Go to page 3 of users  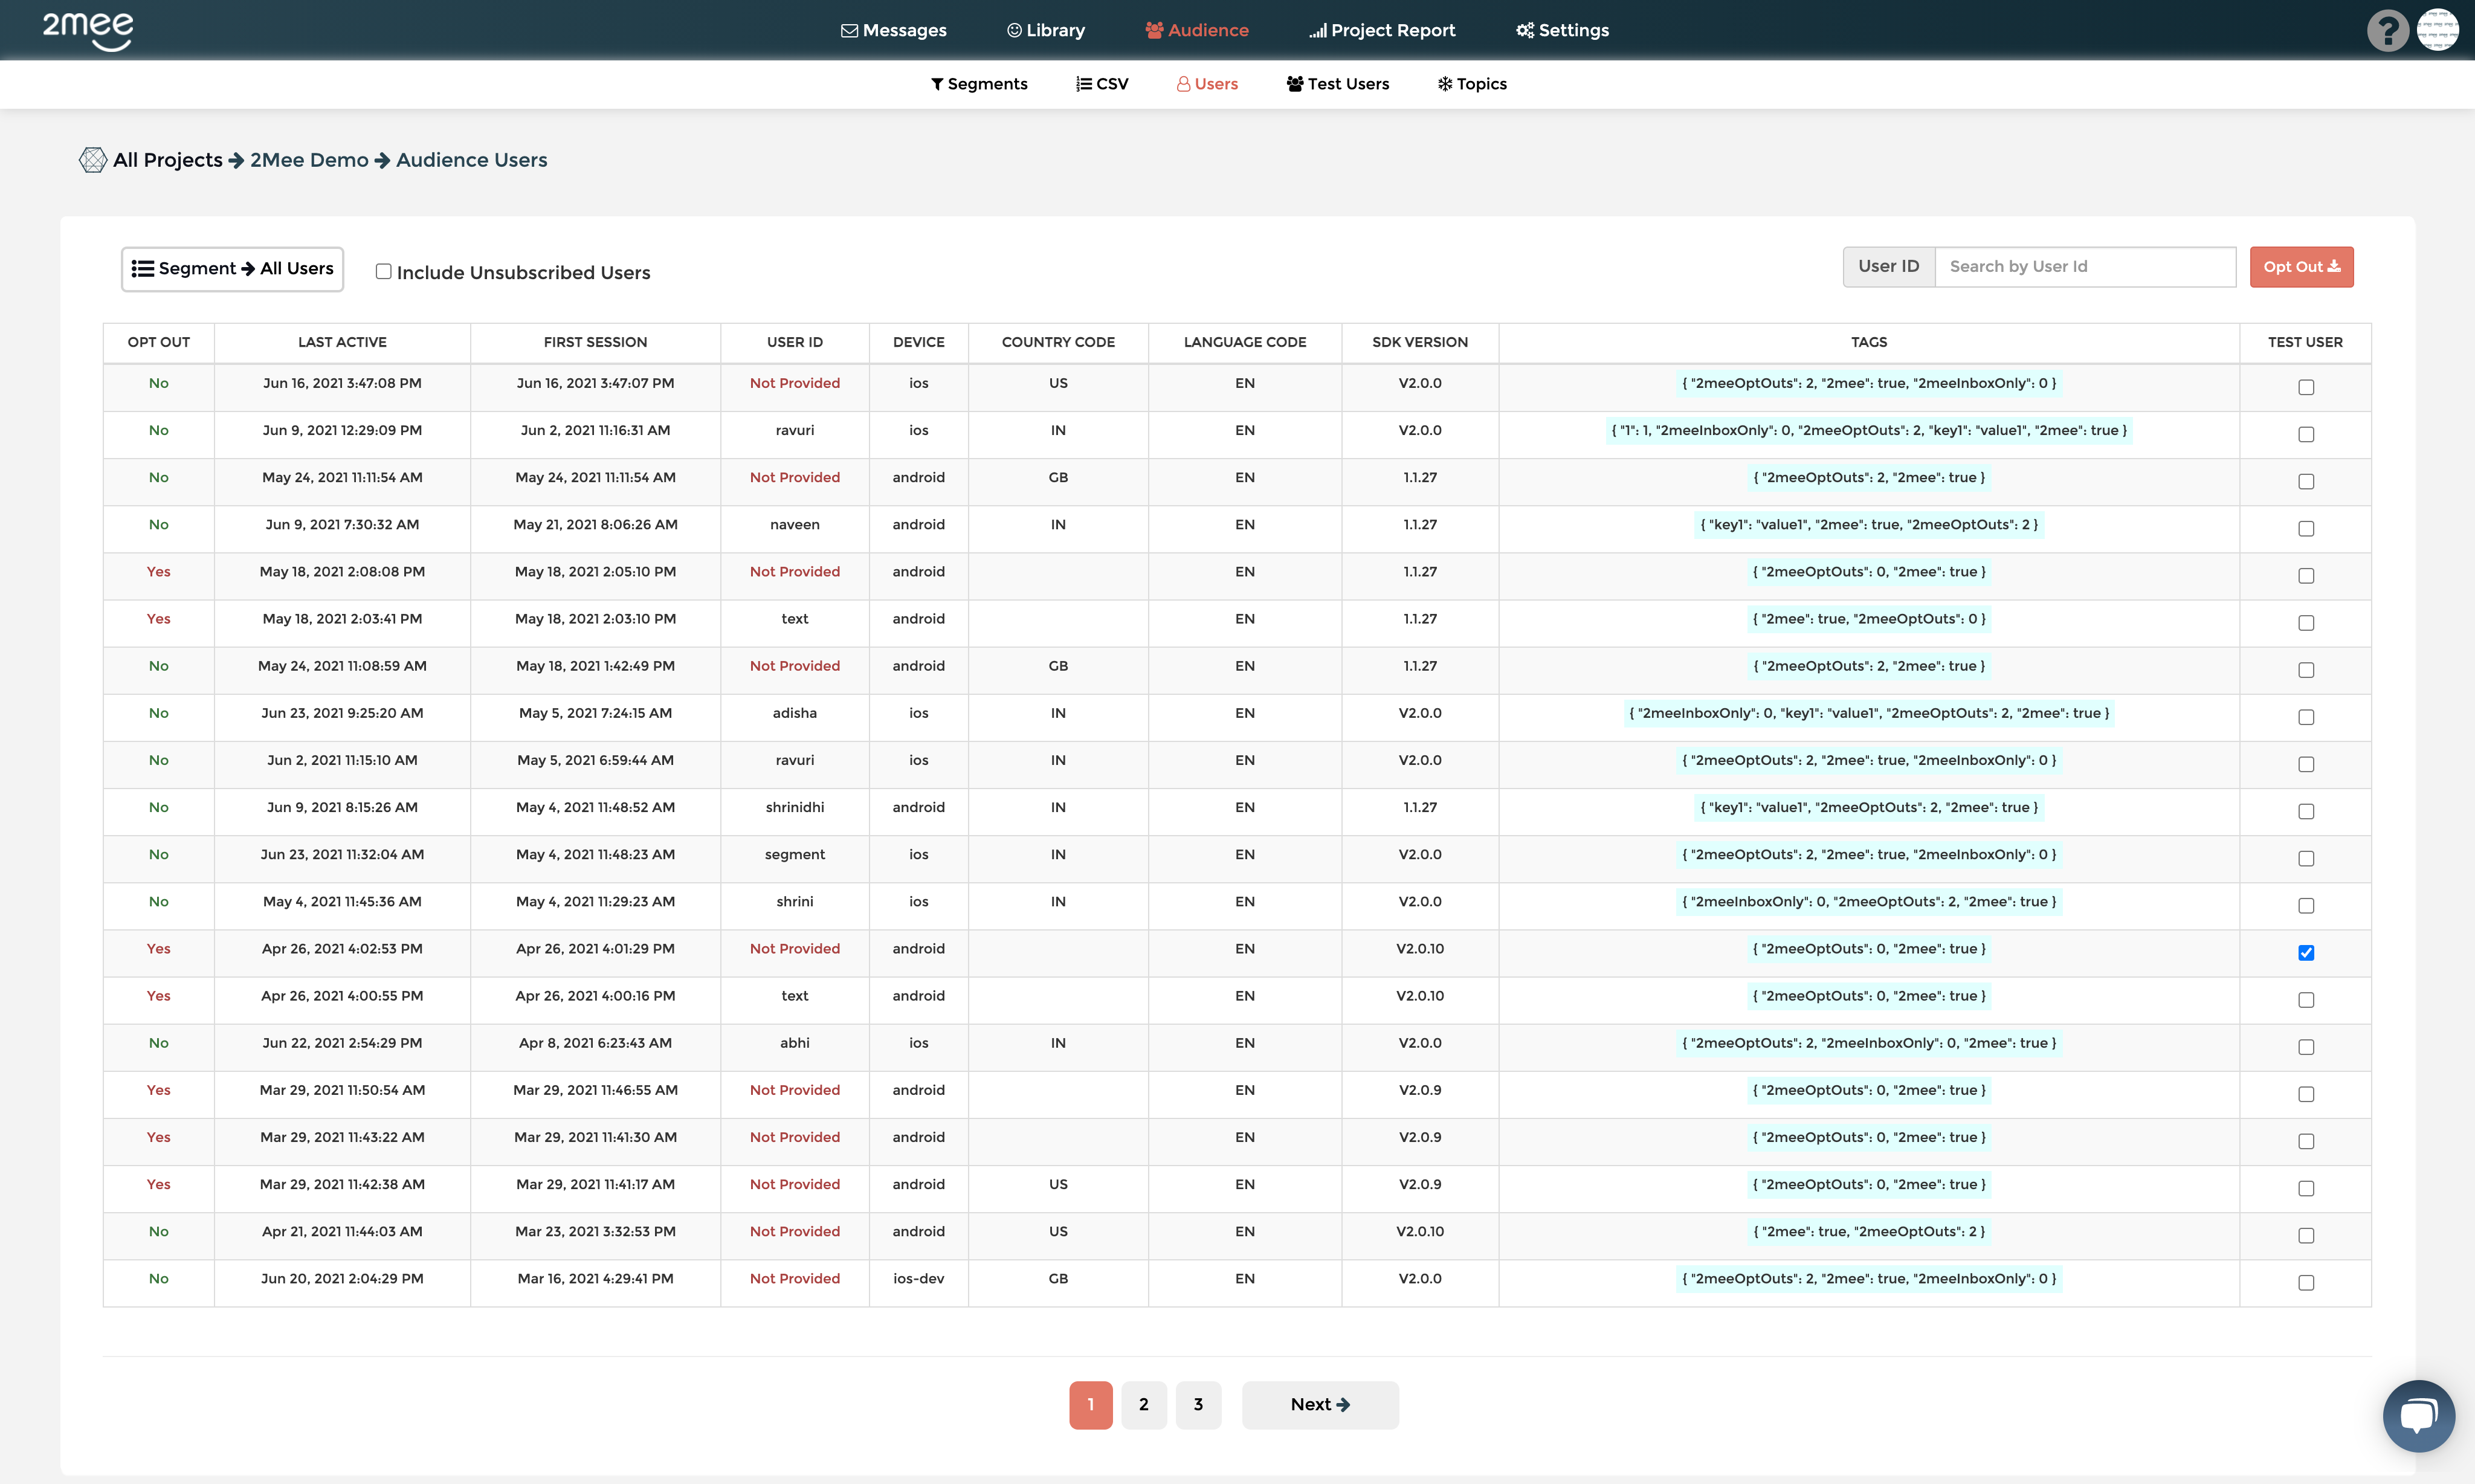coord(1198,1404)
